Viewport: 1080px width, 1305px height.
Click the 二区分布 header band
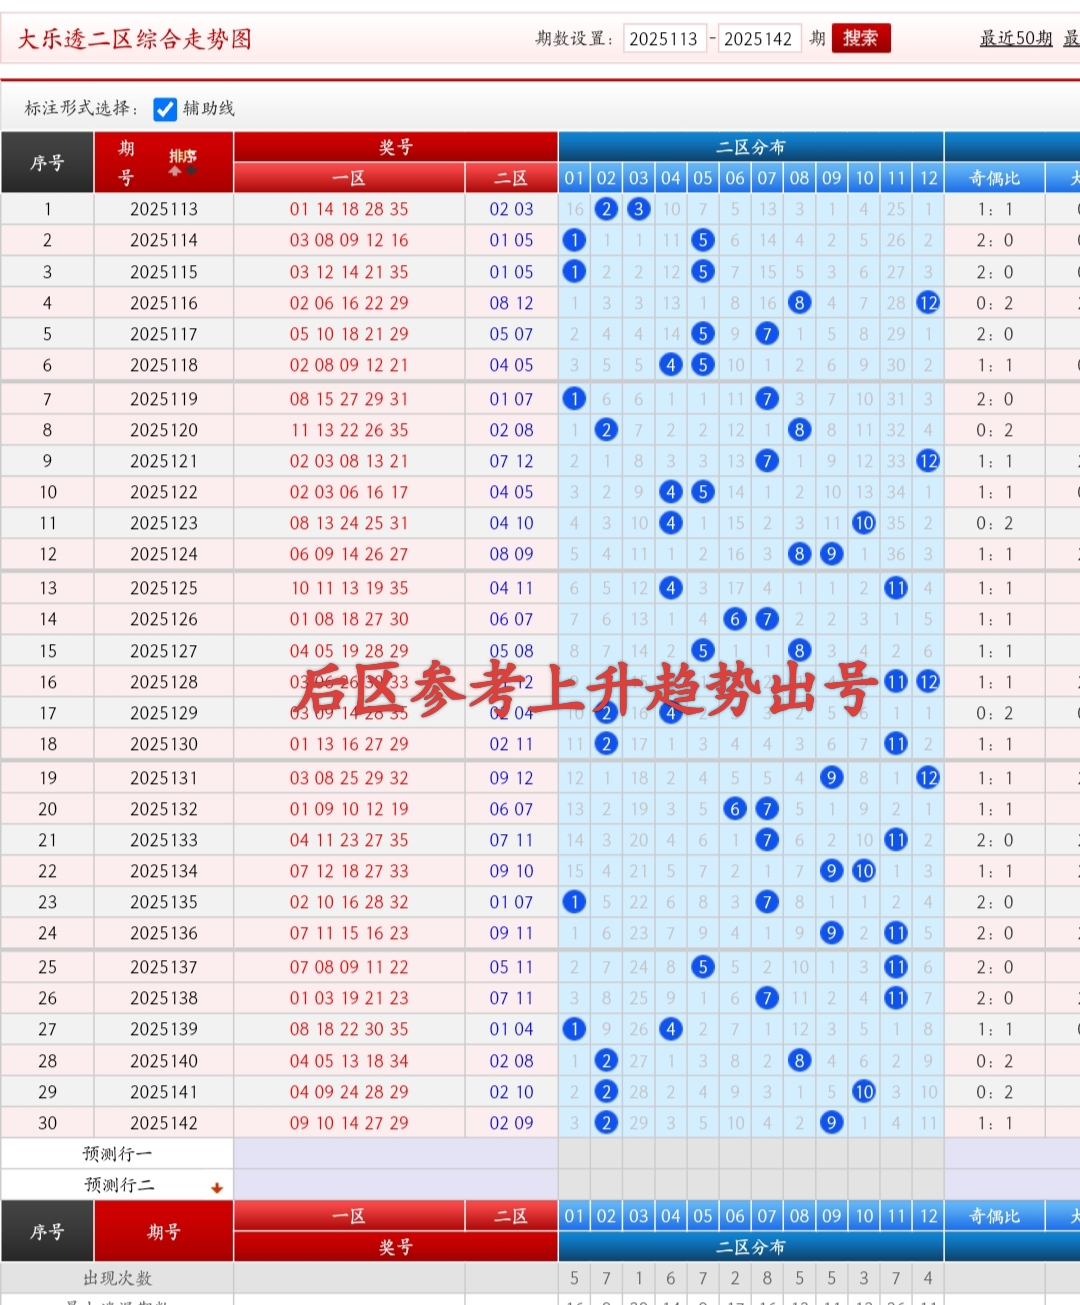[750, 146]
